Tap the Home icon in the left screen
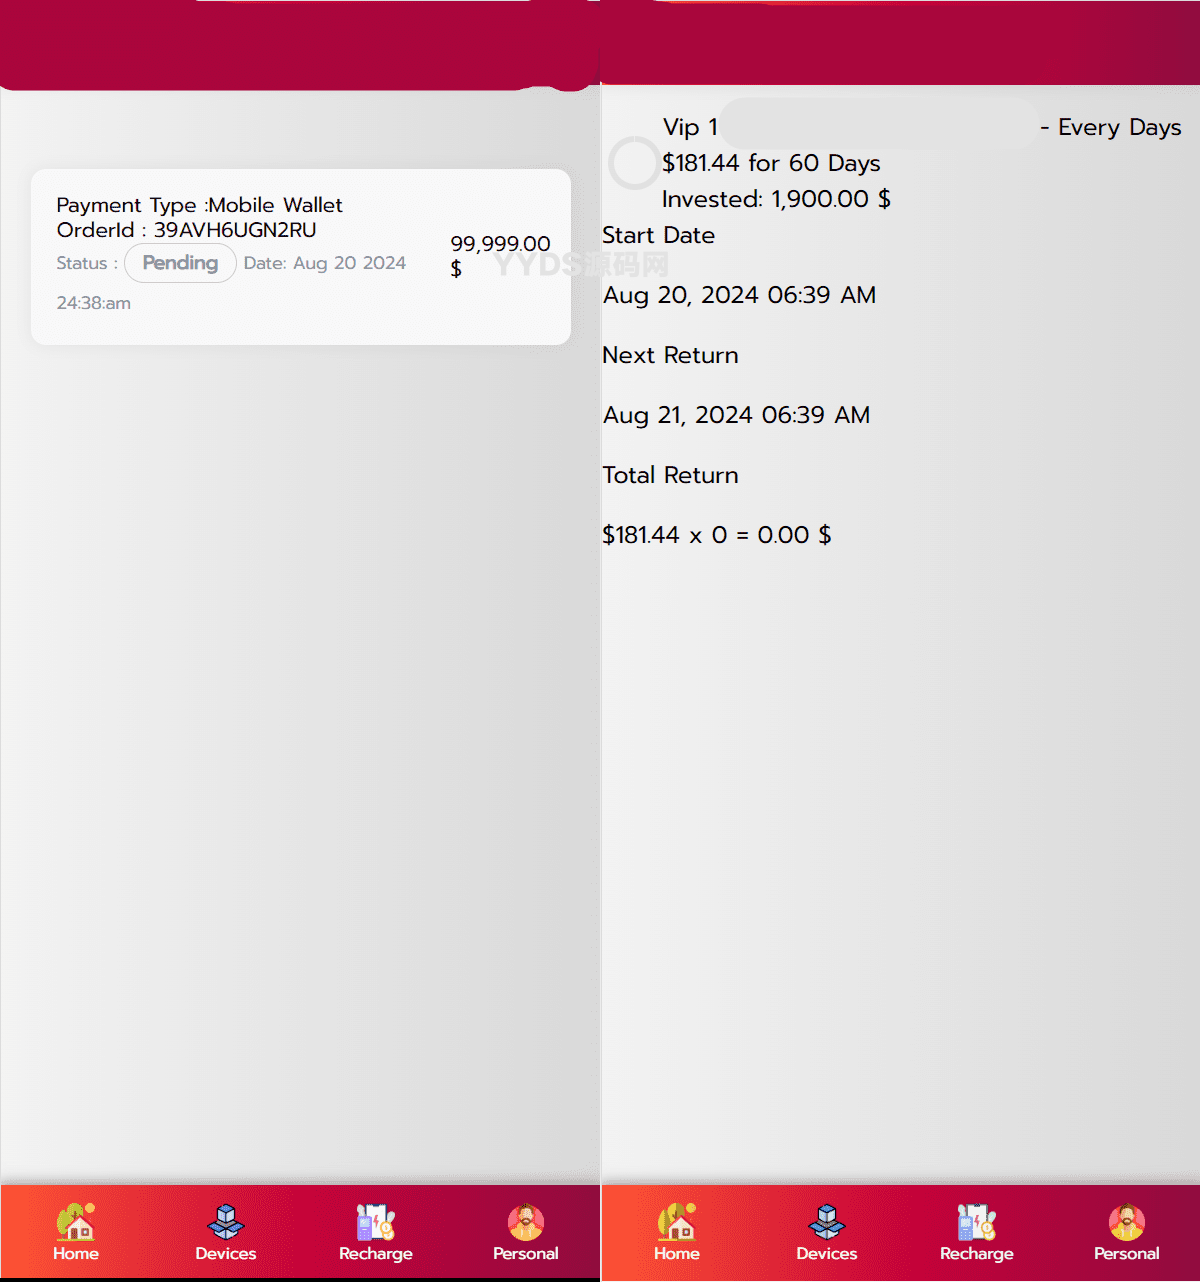 pos(76,1231)
